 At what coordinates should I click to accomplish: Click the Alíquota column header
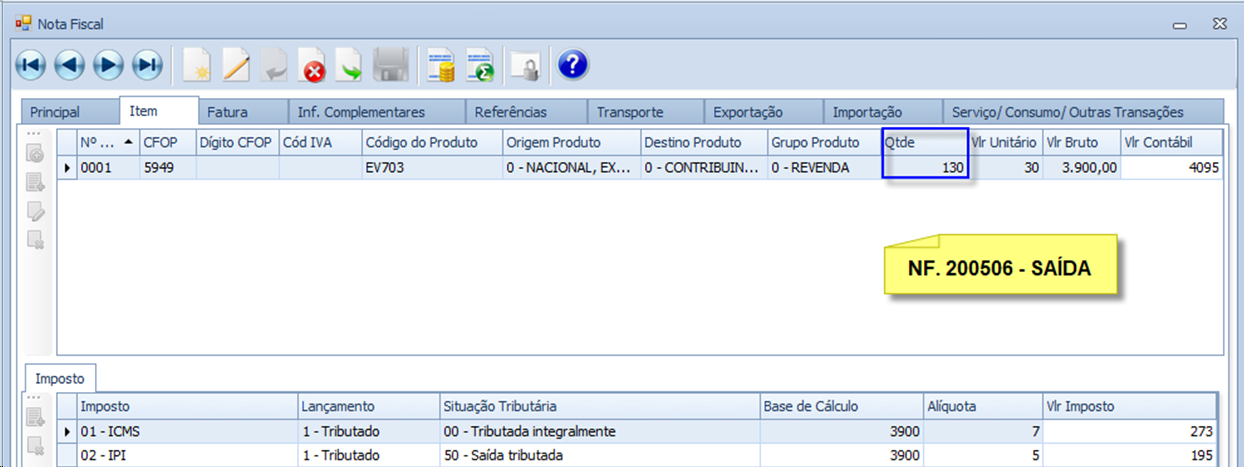[982, 406]
